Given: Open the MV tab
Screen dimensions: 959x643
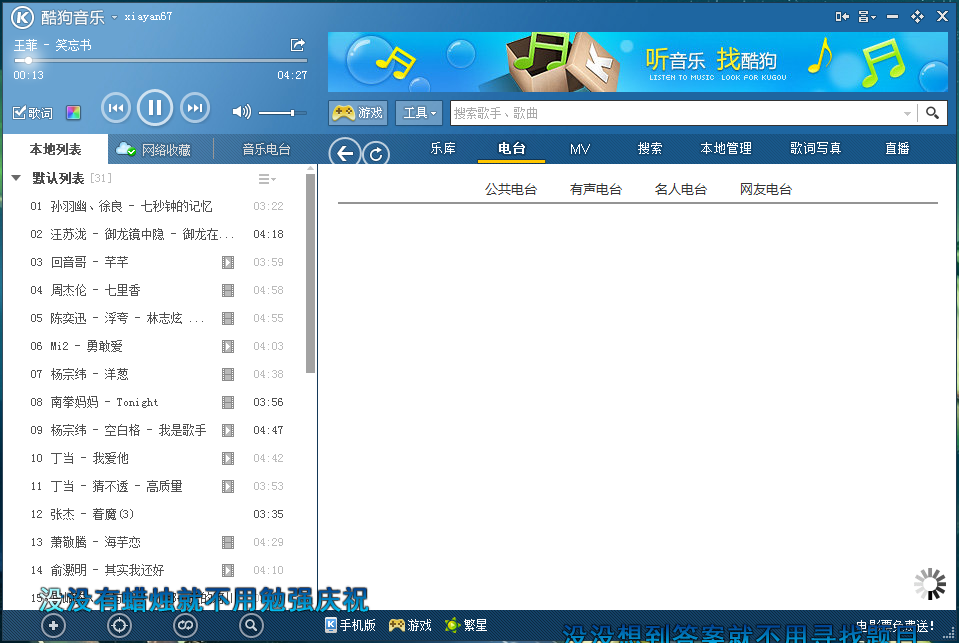Looking at the screenshot, I should 580,149.
